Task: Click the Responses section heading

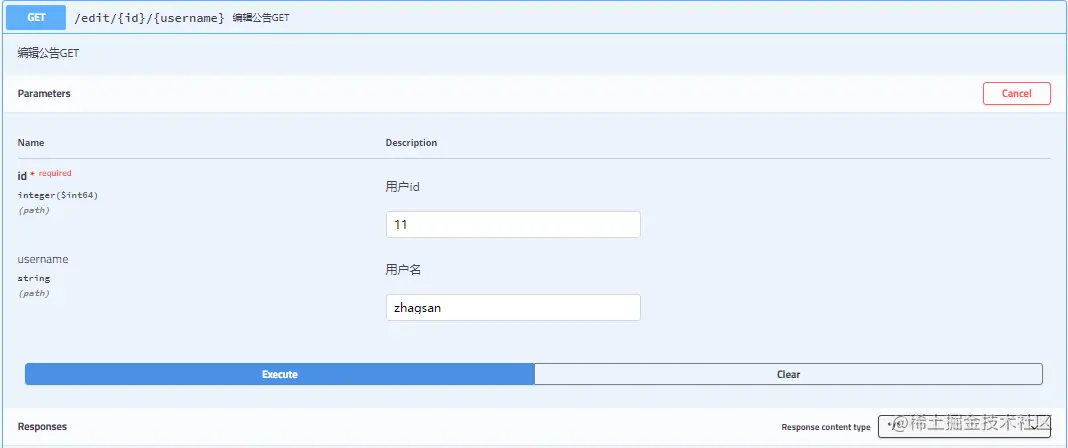Action: [x=42, y=427]
